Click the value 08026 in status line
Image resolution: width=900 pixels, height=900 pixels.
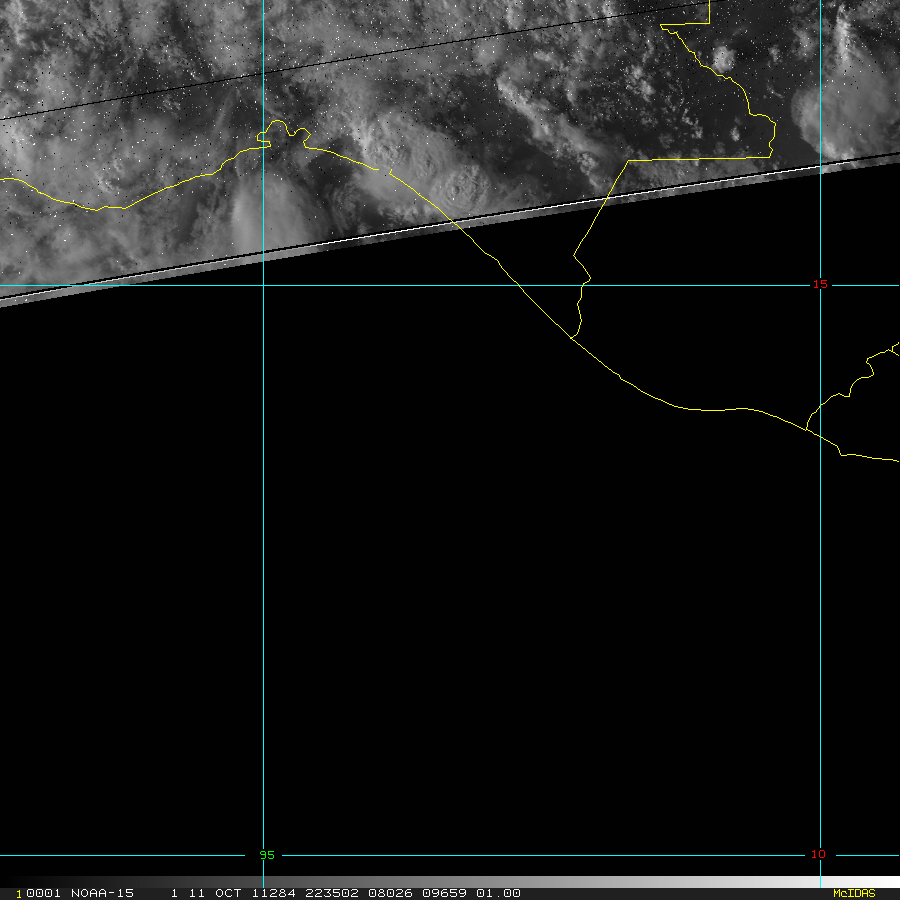[390, 893]
